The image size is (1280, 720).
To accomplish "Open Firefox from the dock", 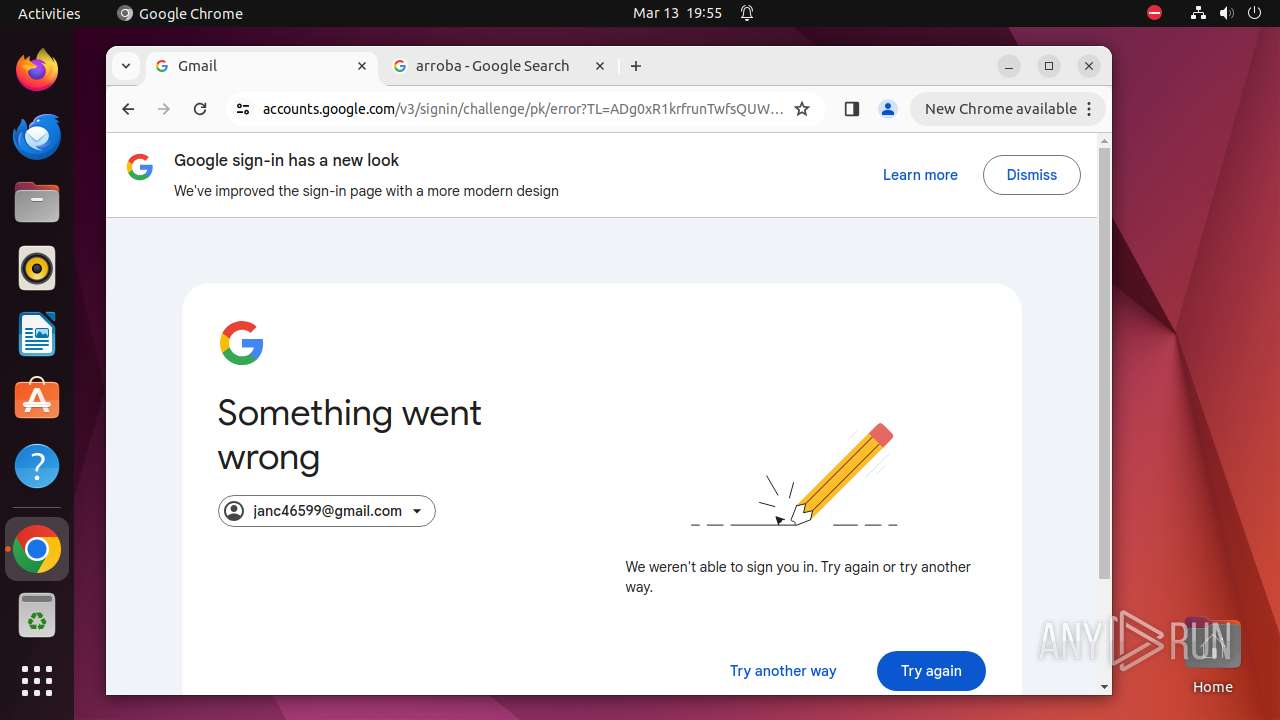I will tap(37, 70).
